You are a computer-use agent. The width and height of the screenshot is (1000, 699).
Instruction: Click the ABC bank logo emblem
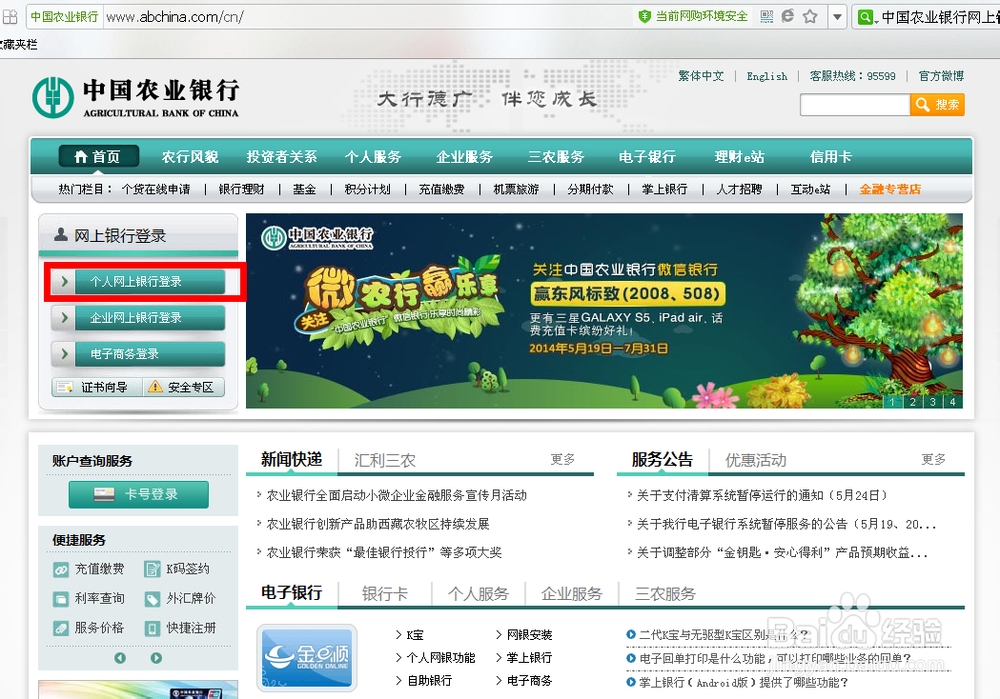click(53, 97)
